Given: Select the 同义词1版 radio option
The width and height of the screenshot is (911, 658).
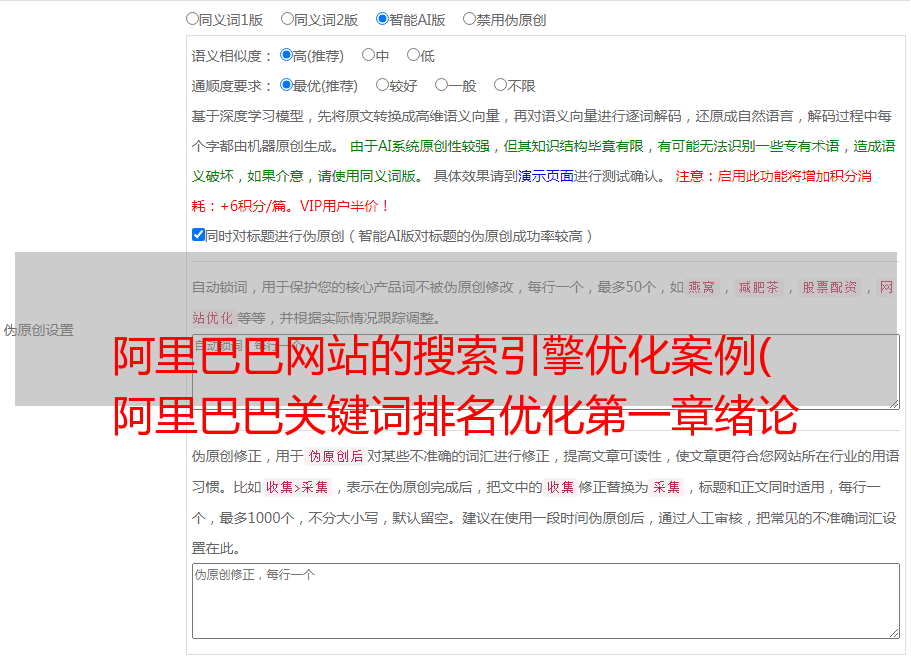Looking at the screenshot, I should click(x=192, y=19).
